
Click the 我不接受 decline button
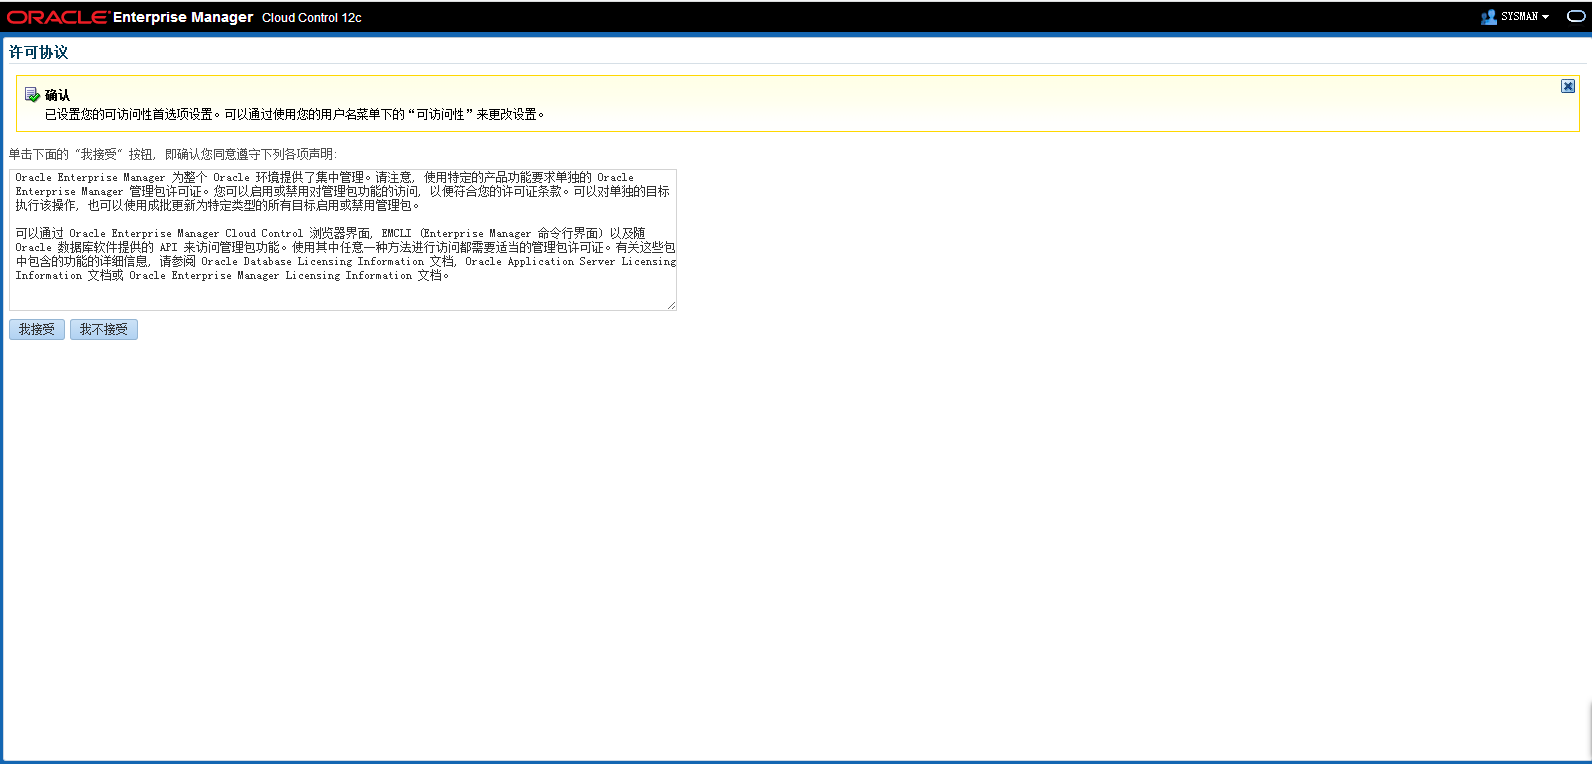pos(104,329)
